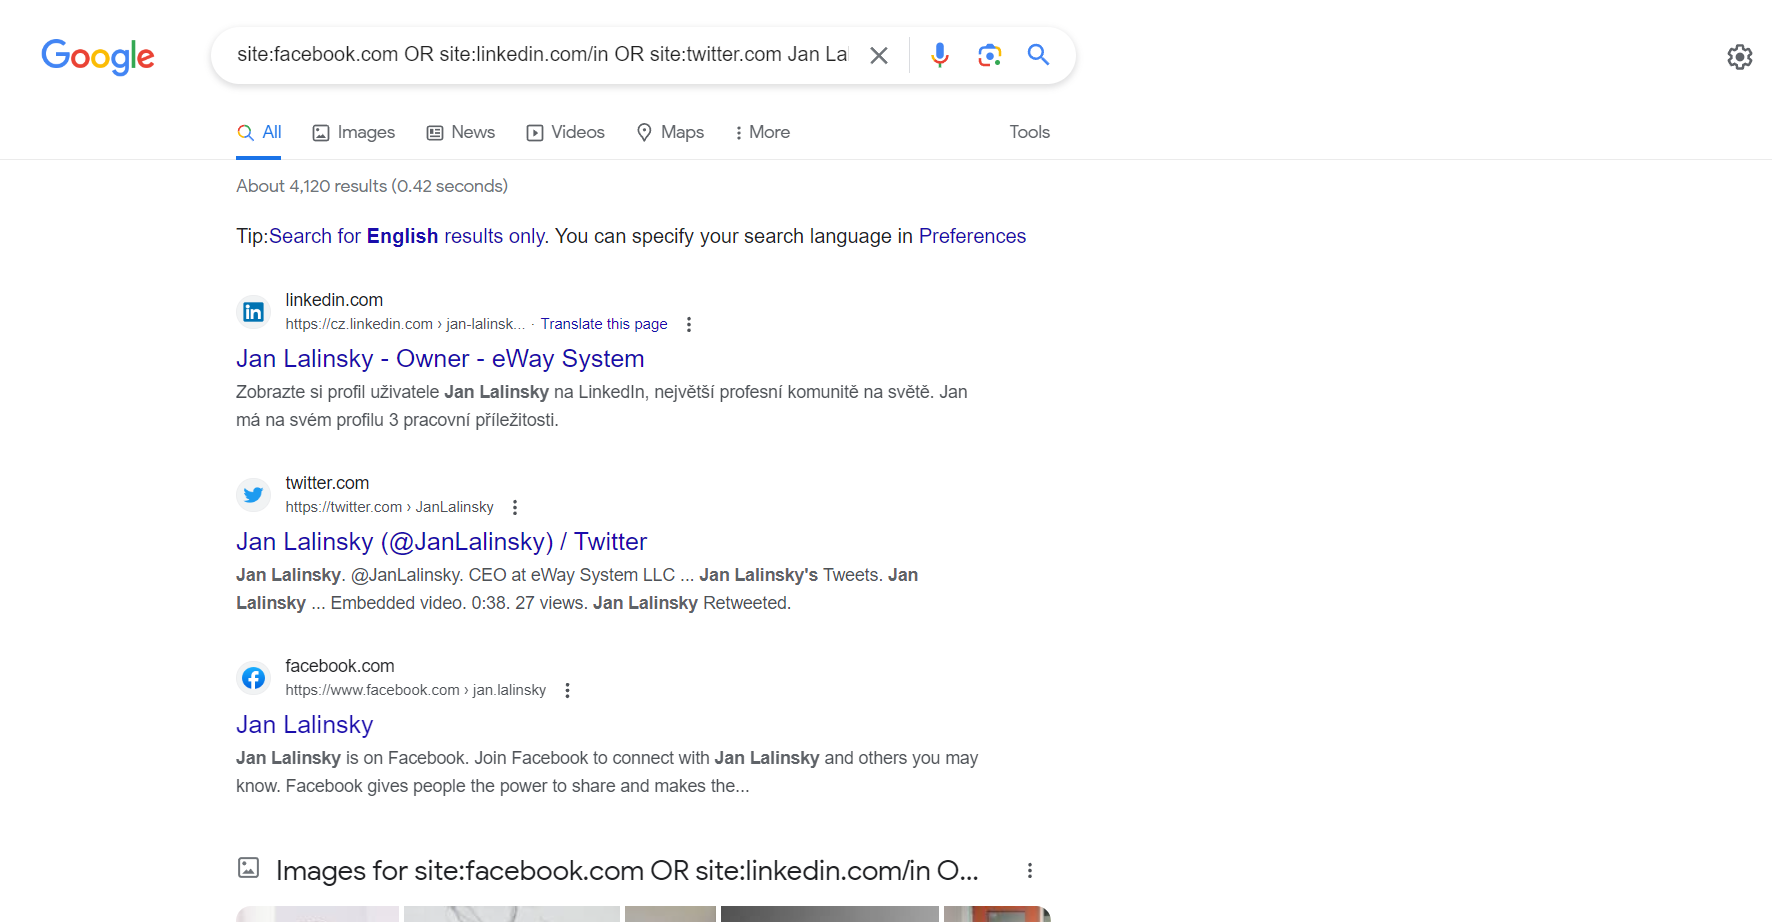
Task: Click the LinkedIn favicon in first result
Action: pos(254,312)
